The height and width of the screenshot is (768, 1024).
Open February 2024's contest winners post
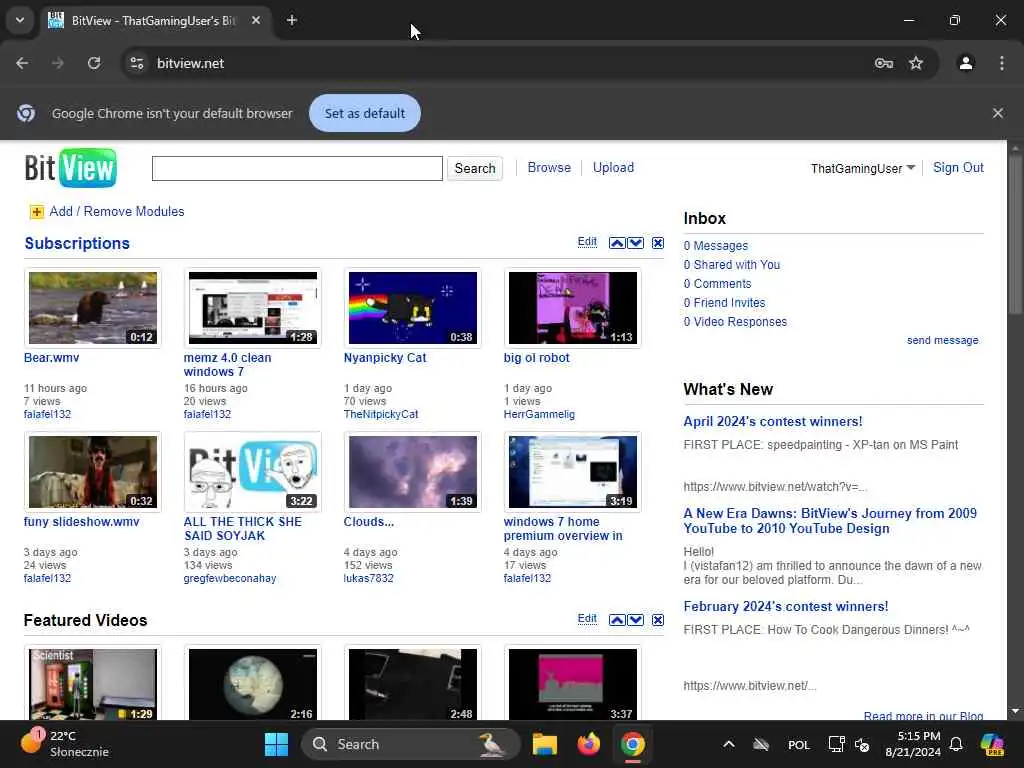point(786,607)
